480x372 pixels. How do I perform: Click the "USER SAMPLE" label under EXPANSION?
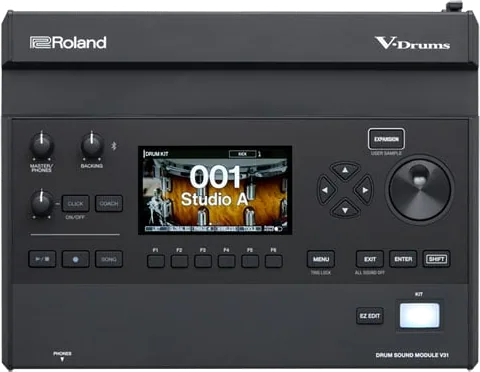[x=386, y=153]
